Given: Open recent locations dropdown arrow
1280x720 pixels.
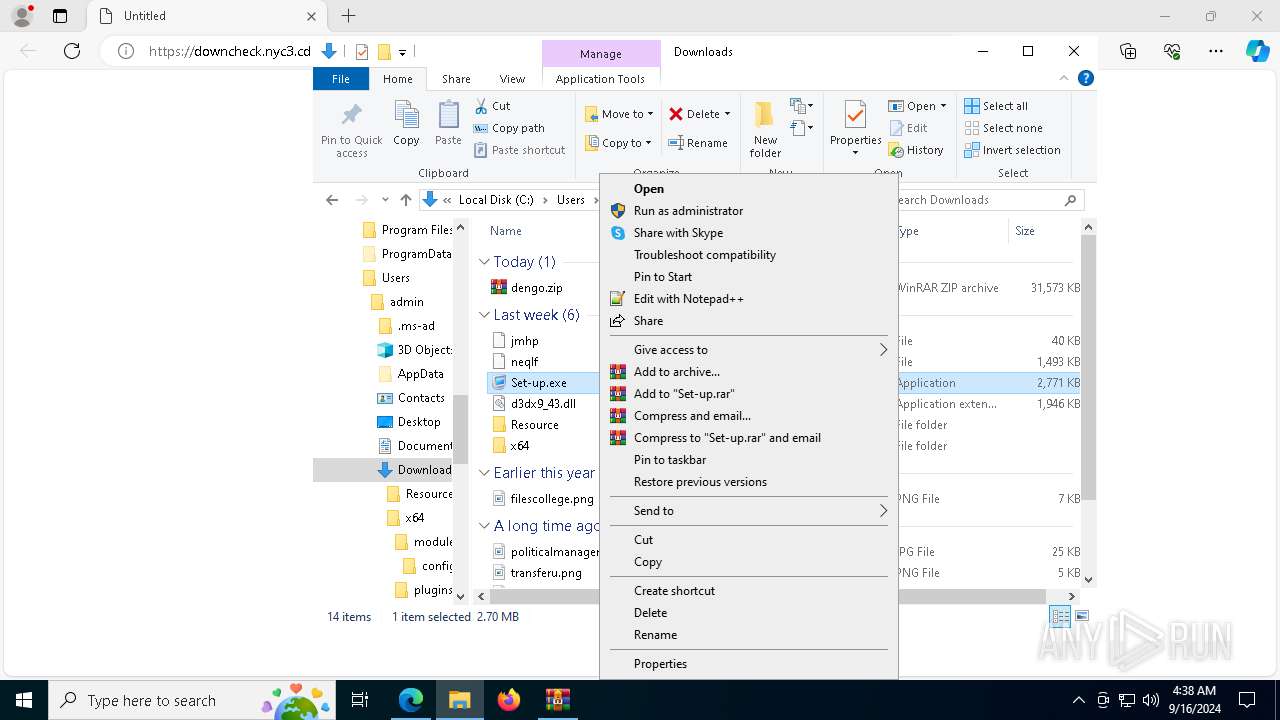Looking at the screenshot, I should (x=385, y=200).
